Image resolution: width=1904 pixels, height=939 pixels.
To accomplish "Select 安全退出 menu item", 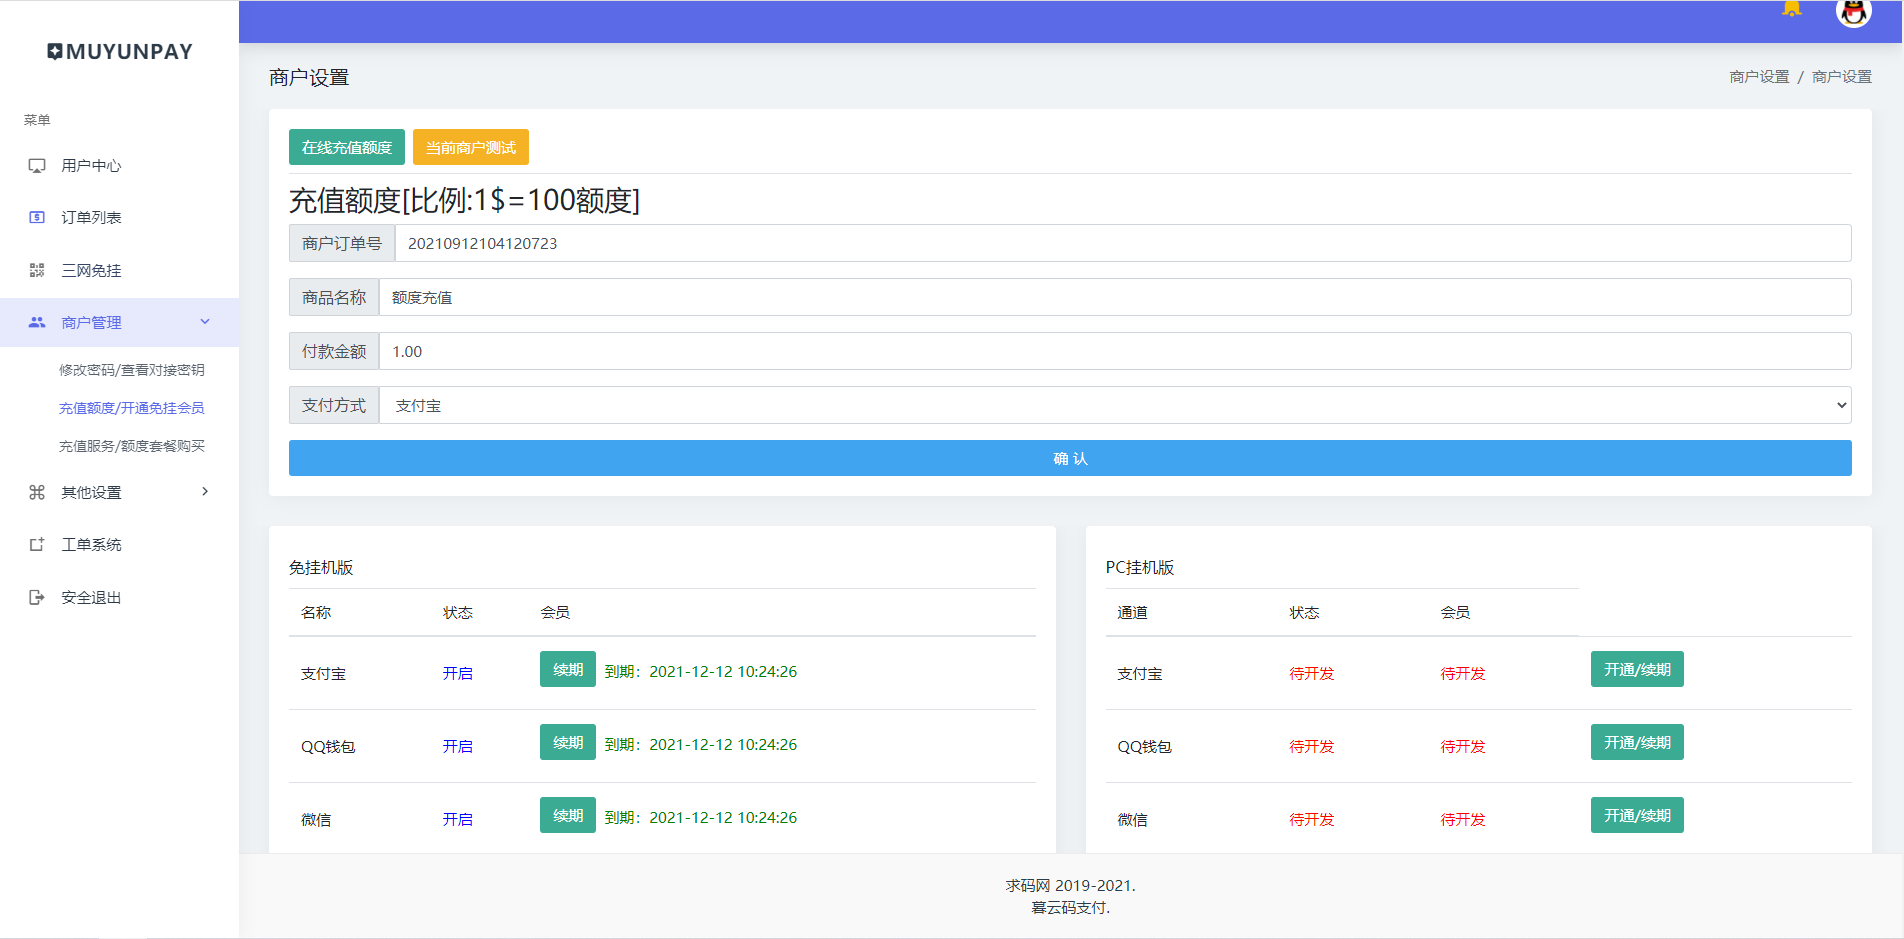I will tap(91, 598).
